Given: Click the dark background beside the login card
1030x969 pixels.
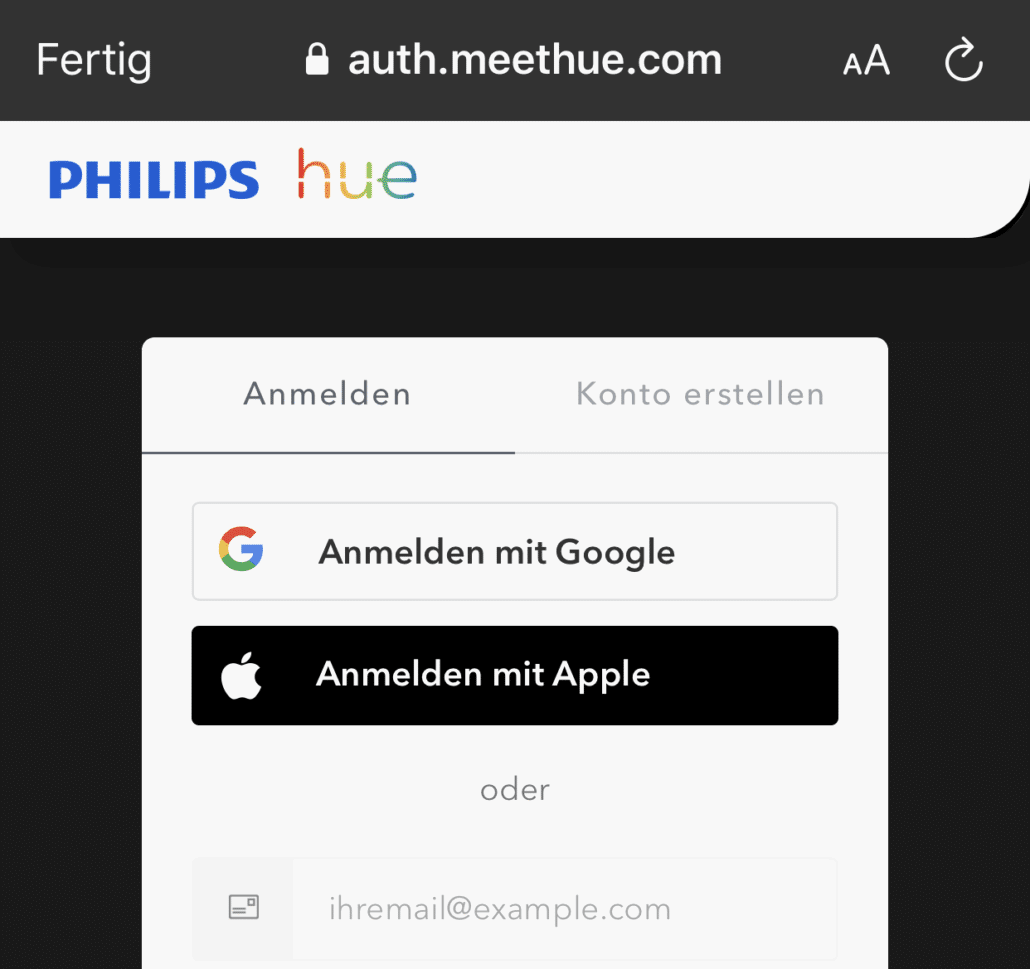Looking at the screenshot, I should (70, 591).
